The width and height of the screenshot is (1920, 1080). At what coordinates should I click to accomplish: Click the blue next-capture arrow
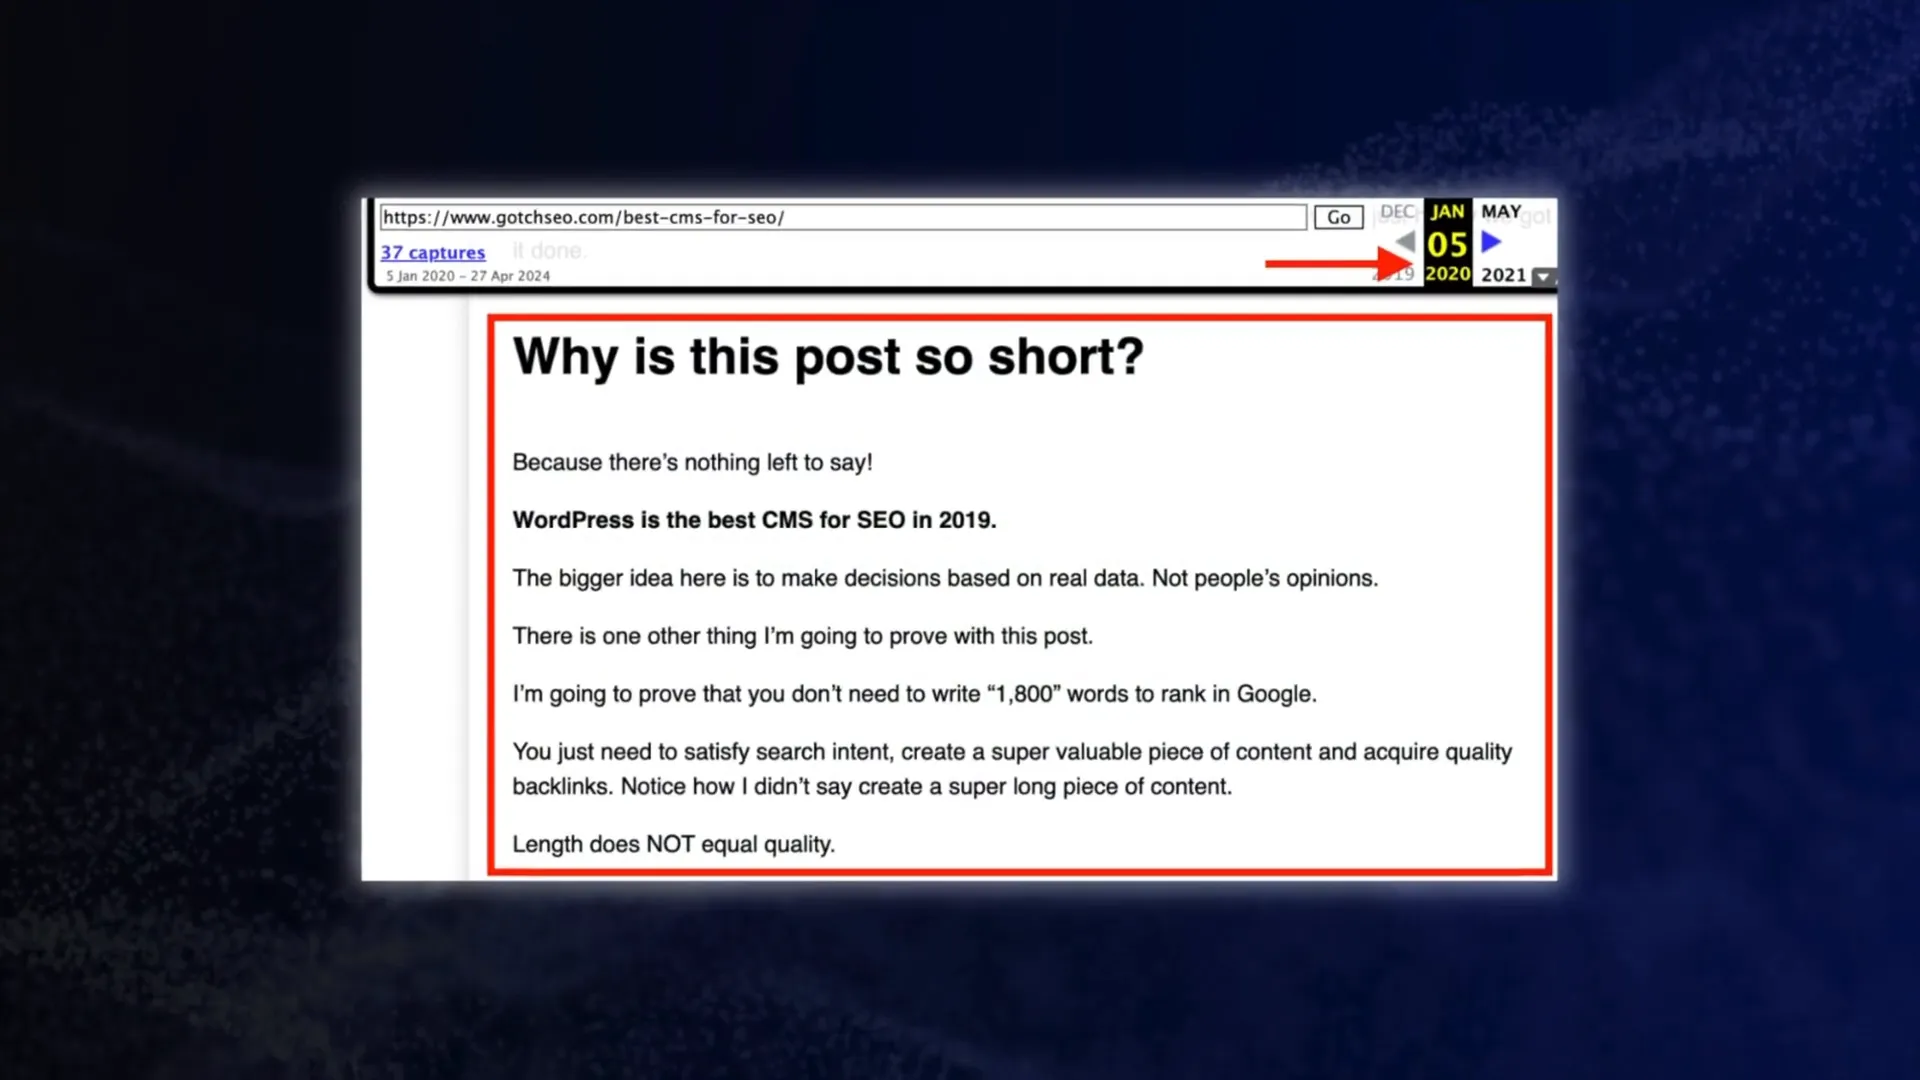(1491, 241)
